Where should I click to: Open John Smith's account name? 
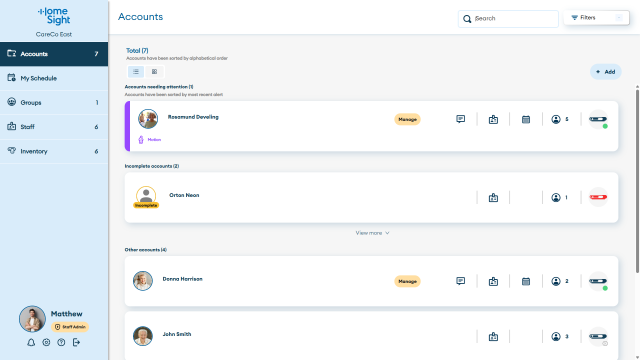[177, 334]
